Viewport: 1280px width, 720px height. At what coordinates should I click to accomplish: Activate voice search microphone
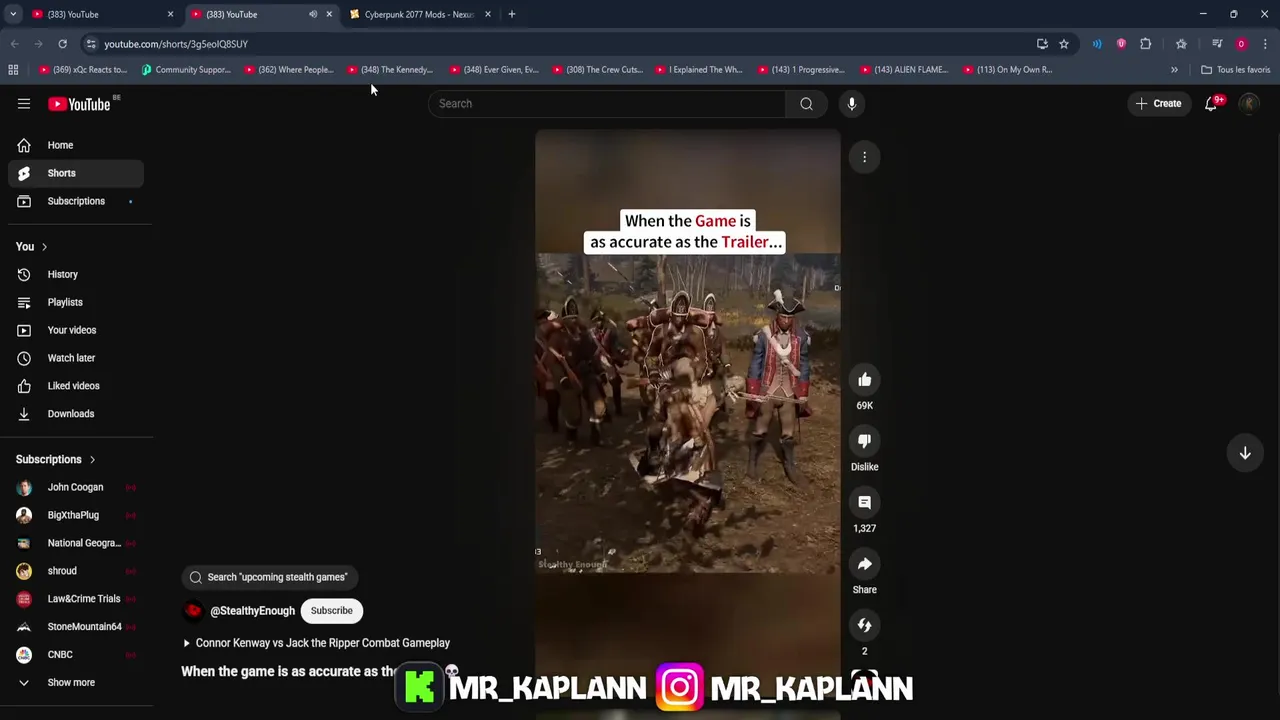[x=851, y=104]
